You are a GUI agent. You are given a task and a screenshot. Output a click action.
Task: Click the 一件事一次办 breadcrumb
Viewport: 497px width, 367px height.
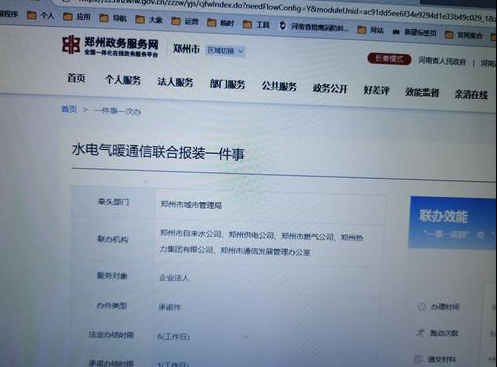tap(117, 111)
